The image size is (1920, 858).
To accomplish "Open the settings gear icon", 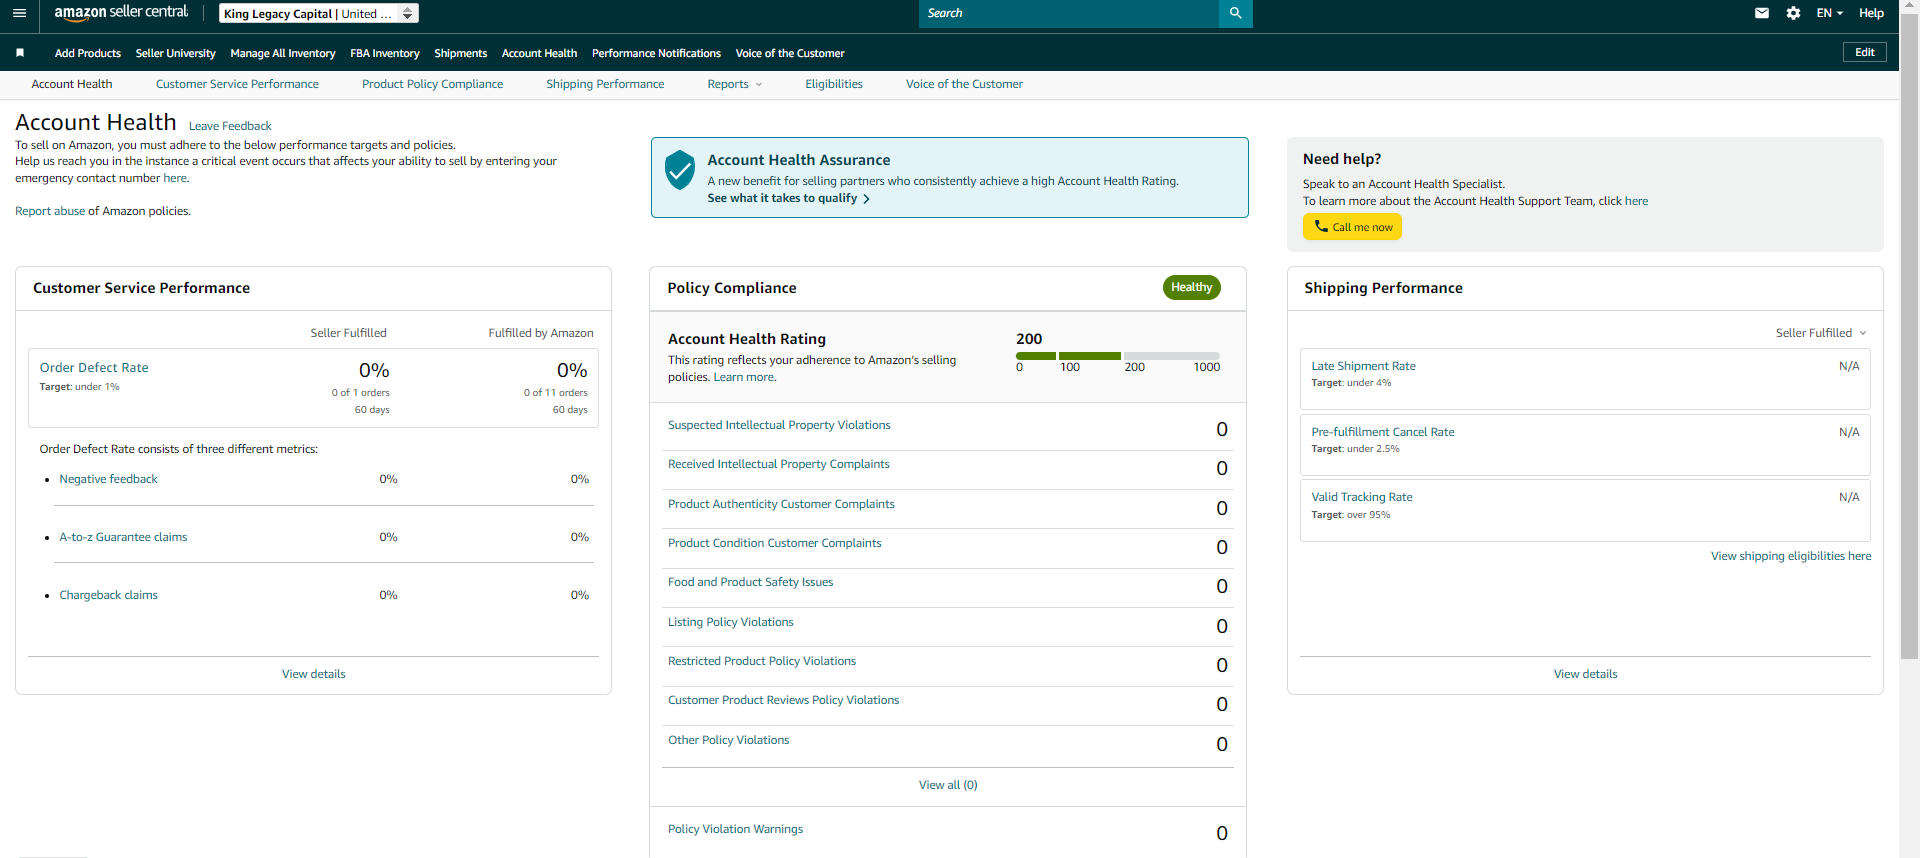I will (1793, 13).
